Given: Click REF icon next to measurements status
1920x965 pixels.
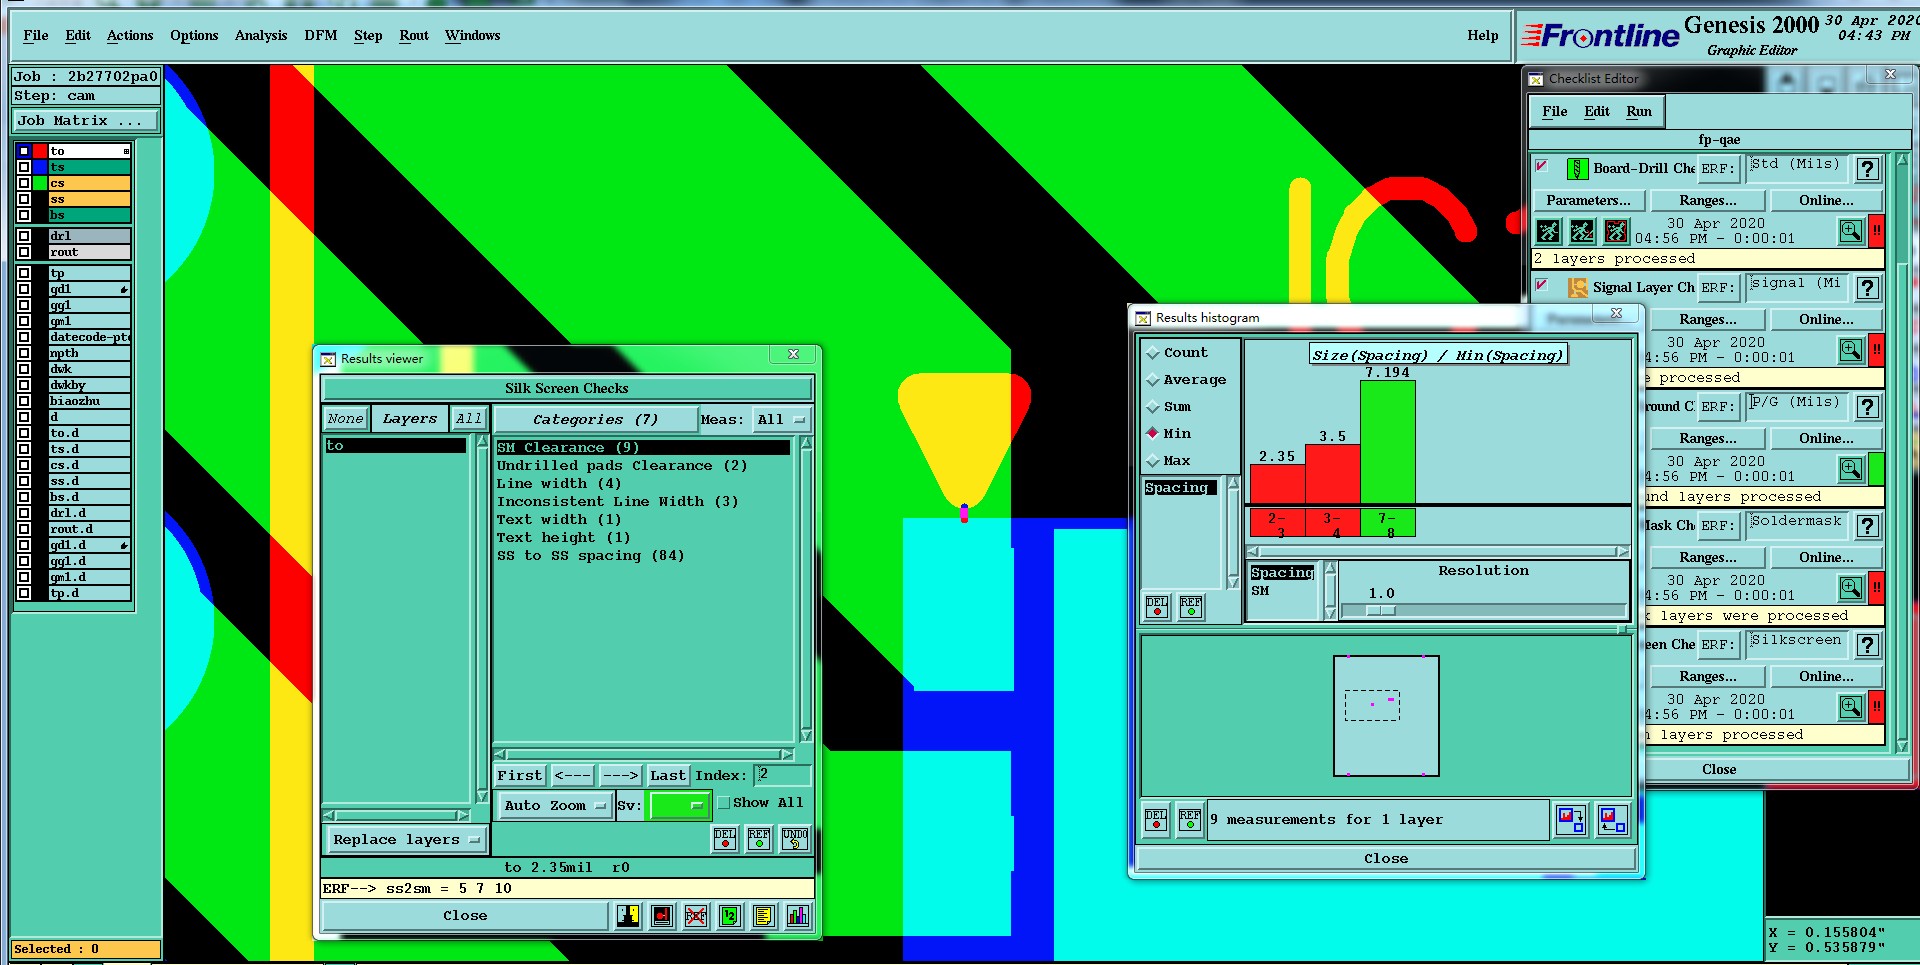Looking at the screenshot, I should coord(1190,819).
